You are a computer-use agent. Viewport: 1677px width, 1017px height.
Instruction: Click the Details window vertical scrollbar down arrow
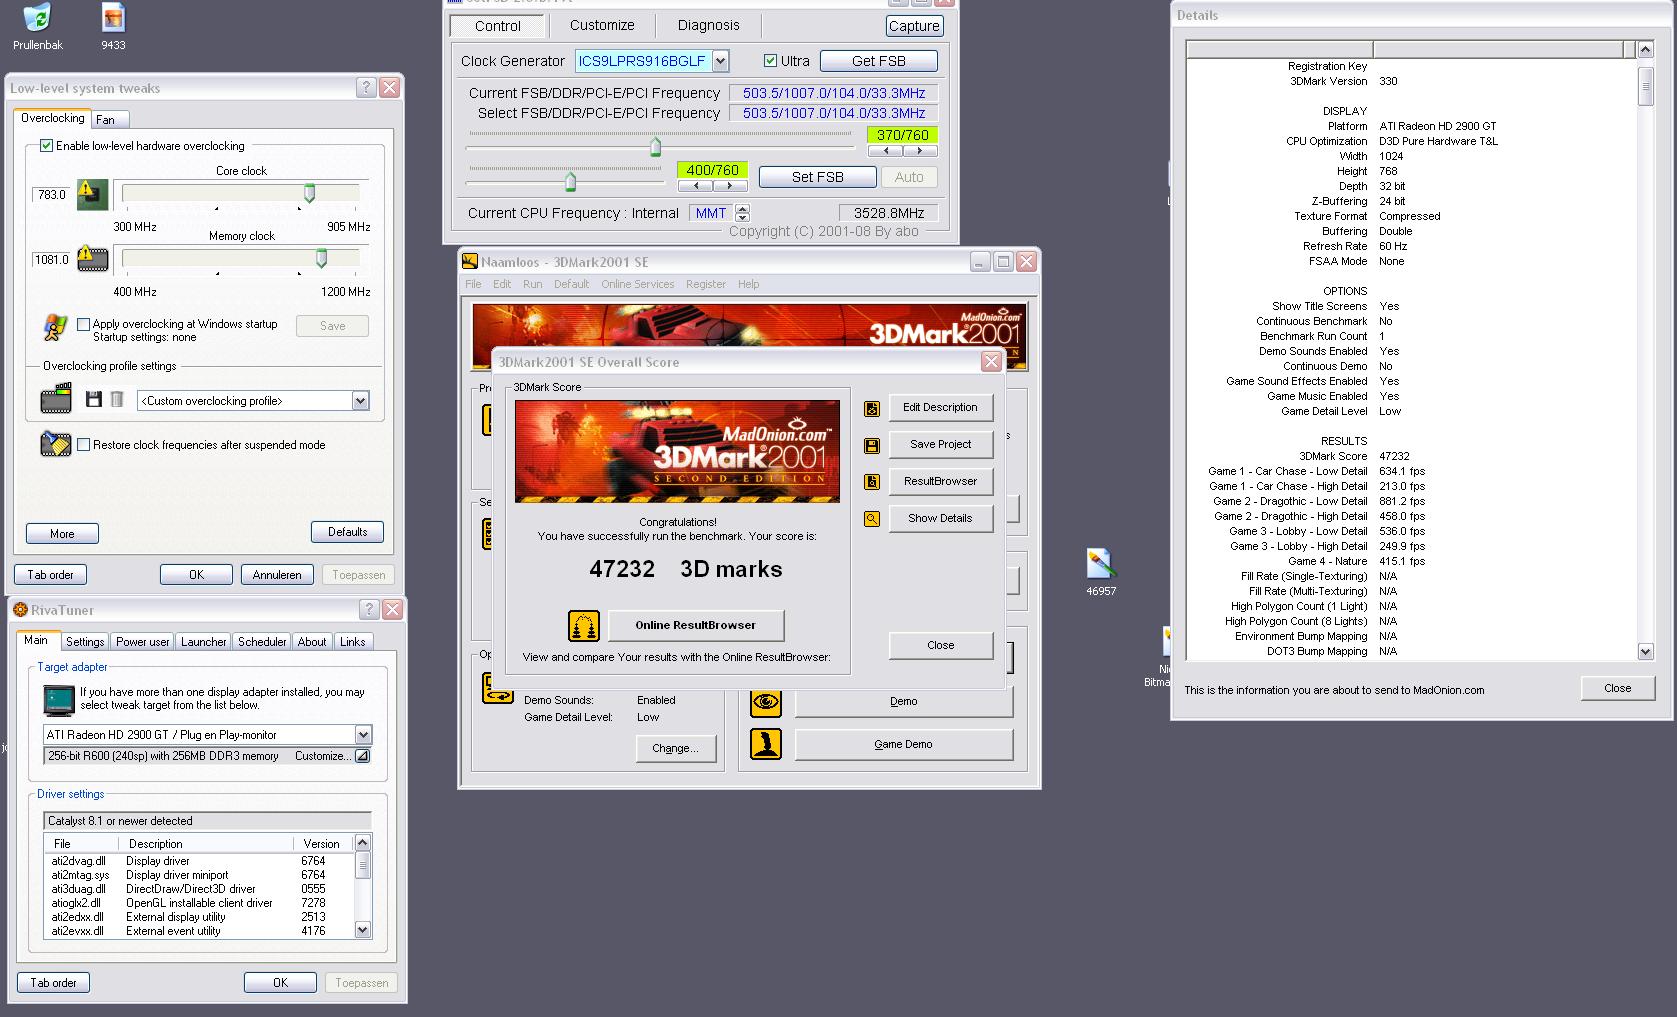click(1646, 651)
